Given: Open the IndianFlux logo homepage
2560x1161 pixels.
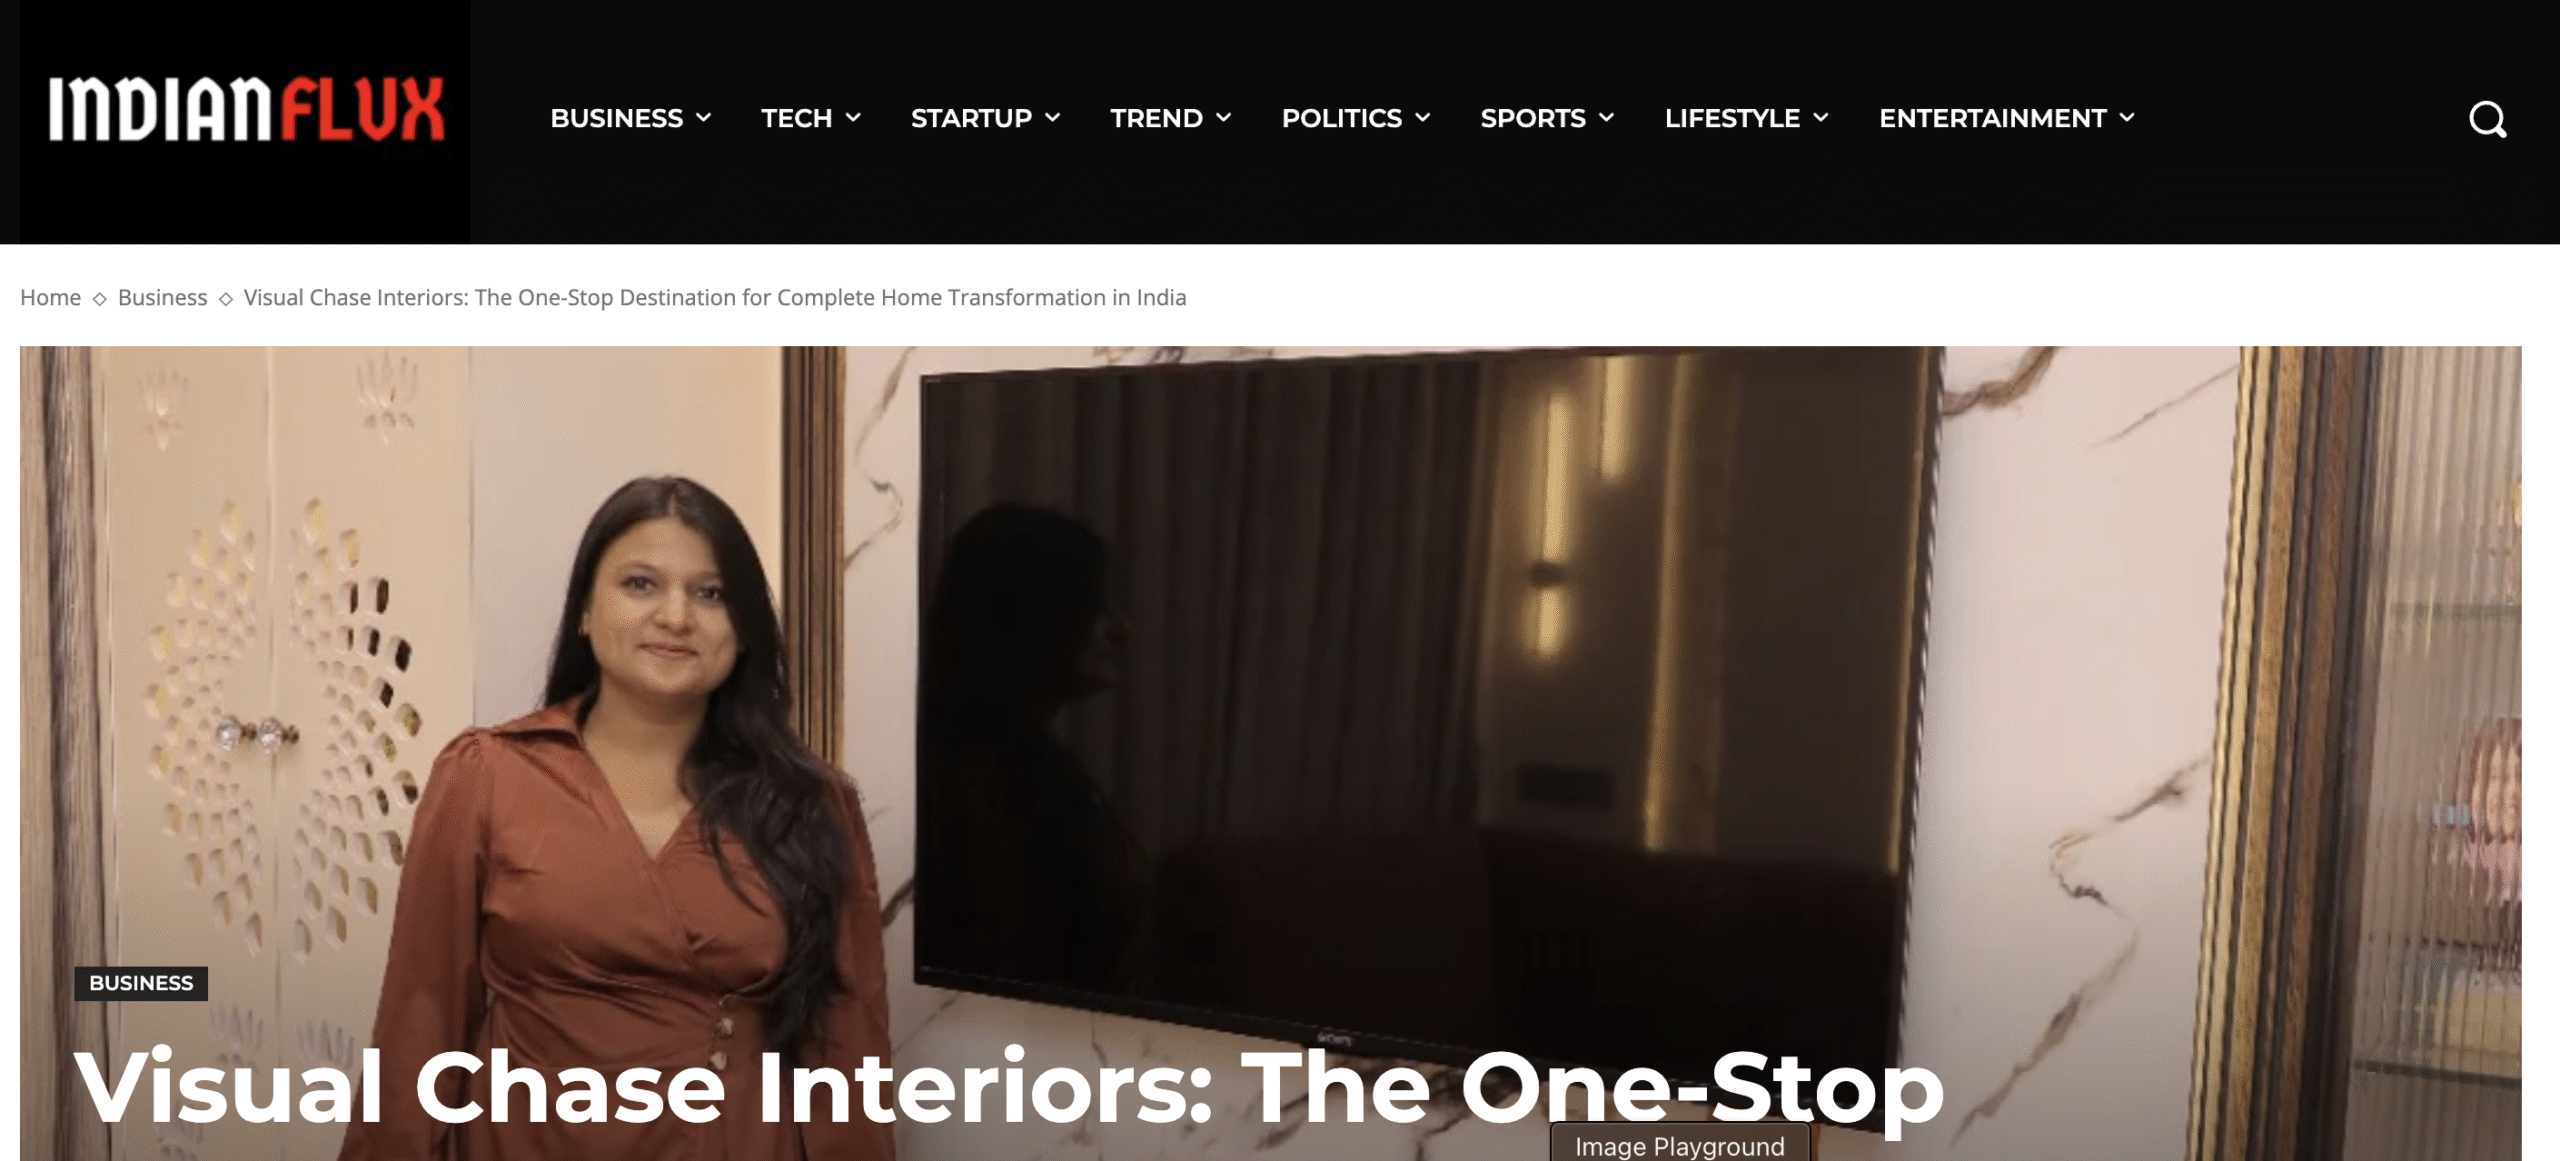Looking at the screenshot, I should click(x=246, y=109).
